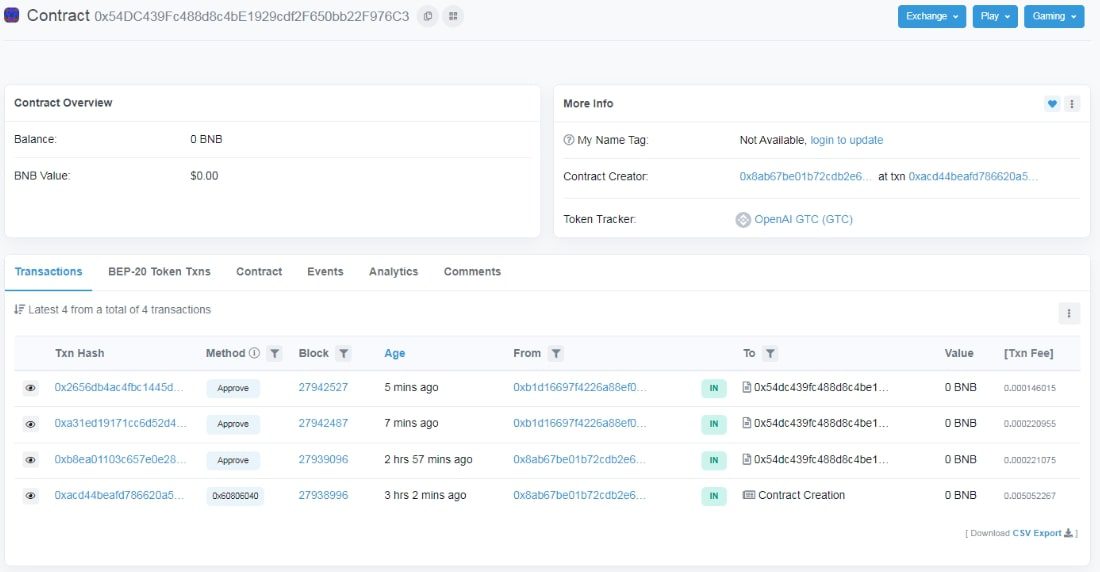Copy the contract address to clipboard
The image size is (1100, 572).
point(428,16)
